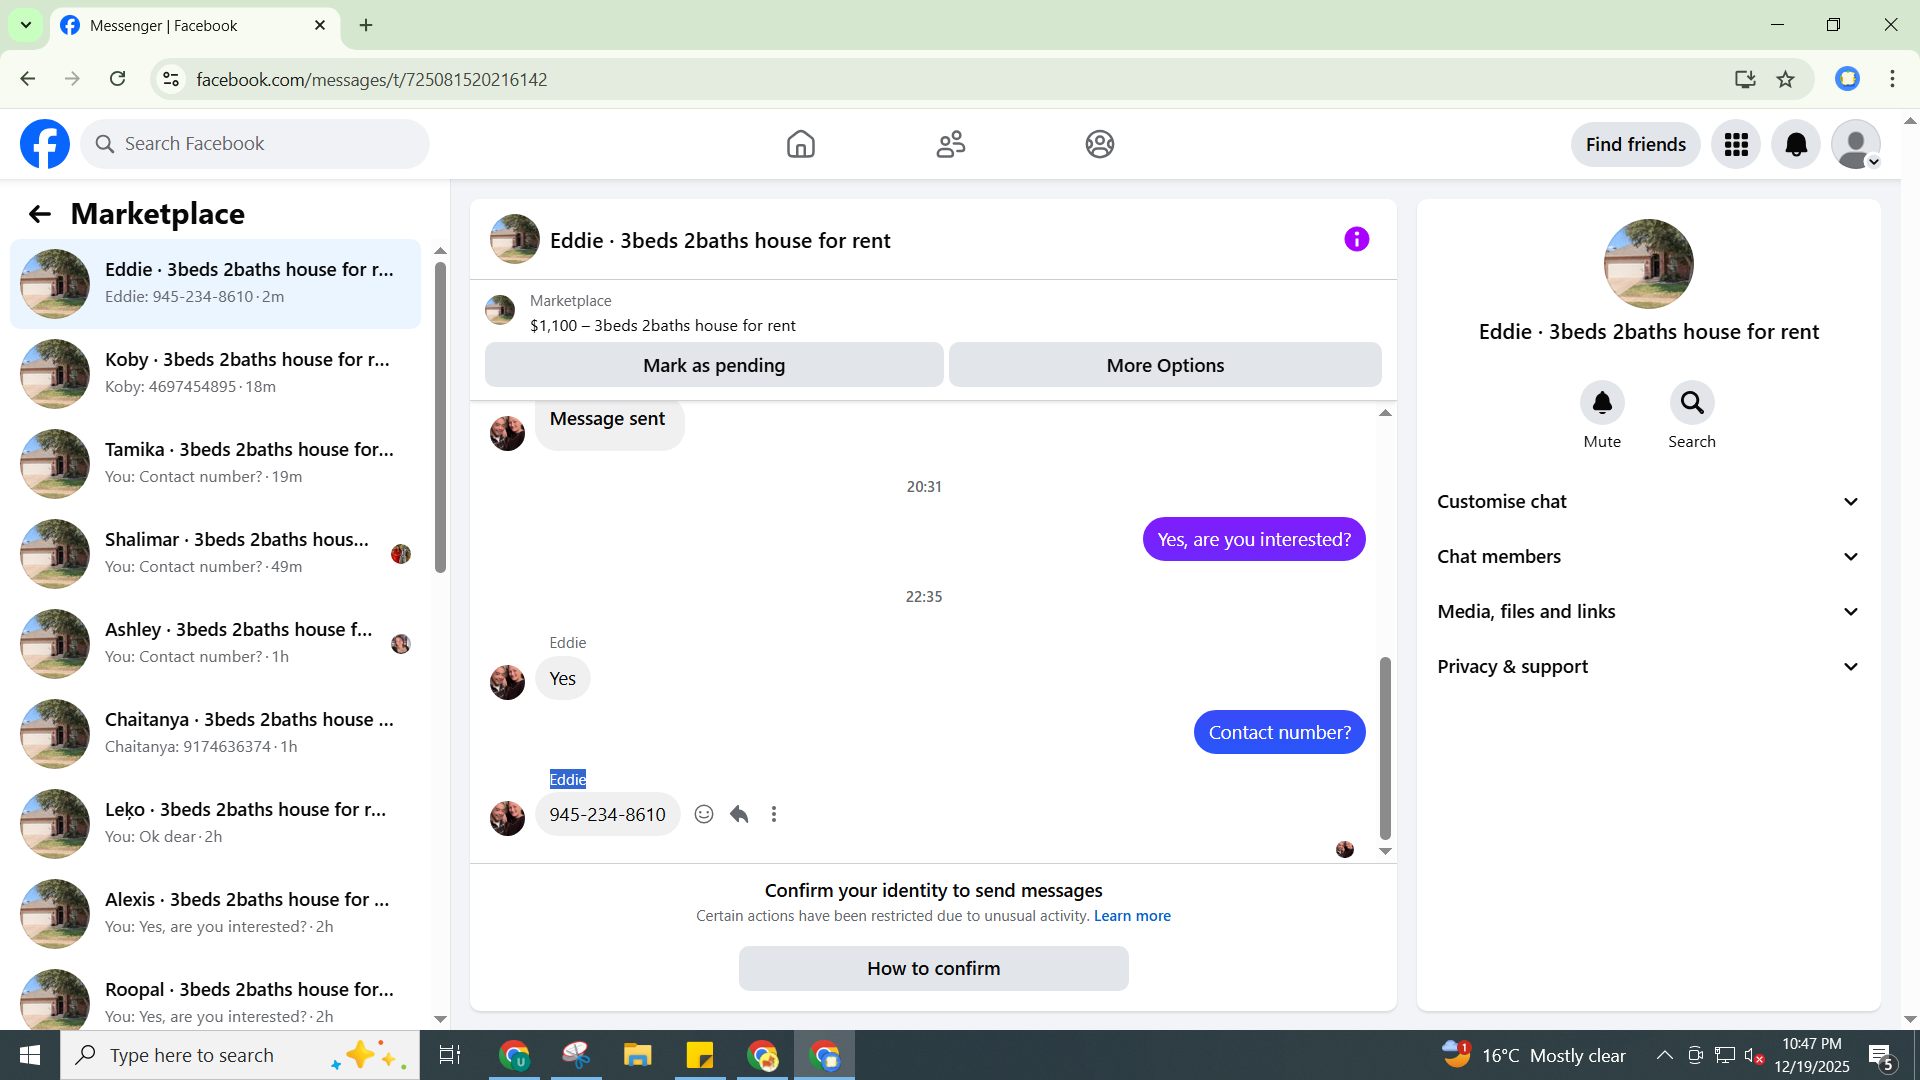
Task: Go back with Marketplace back arrow
Action: coord(40,214)
